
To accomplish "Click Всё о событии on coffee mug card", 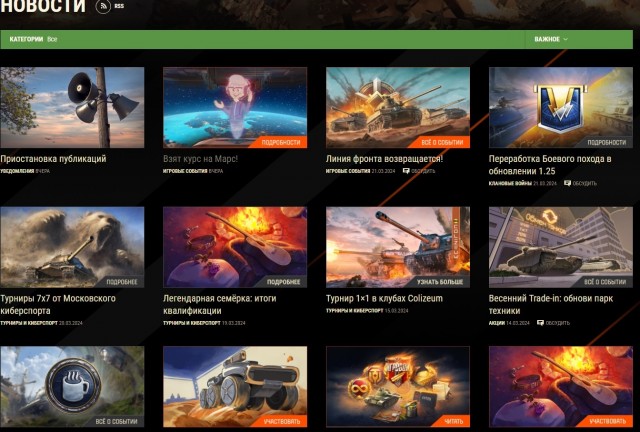I will coord(116,421).
